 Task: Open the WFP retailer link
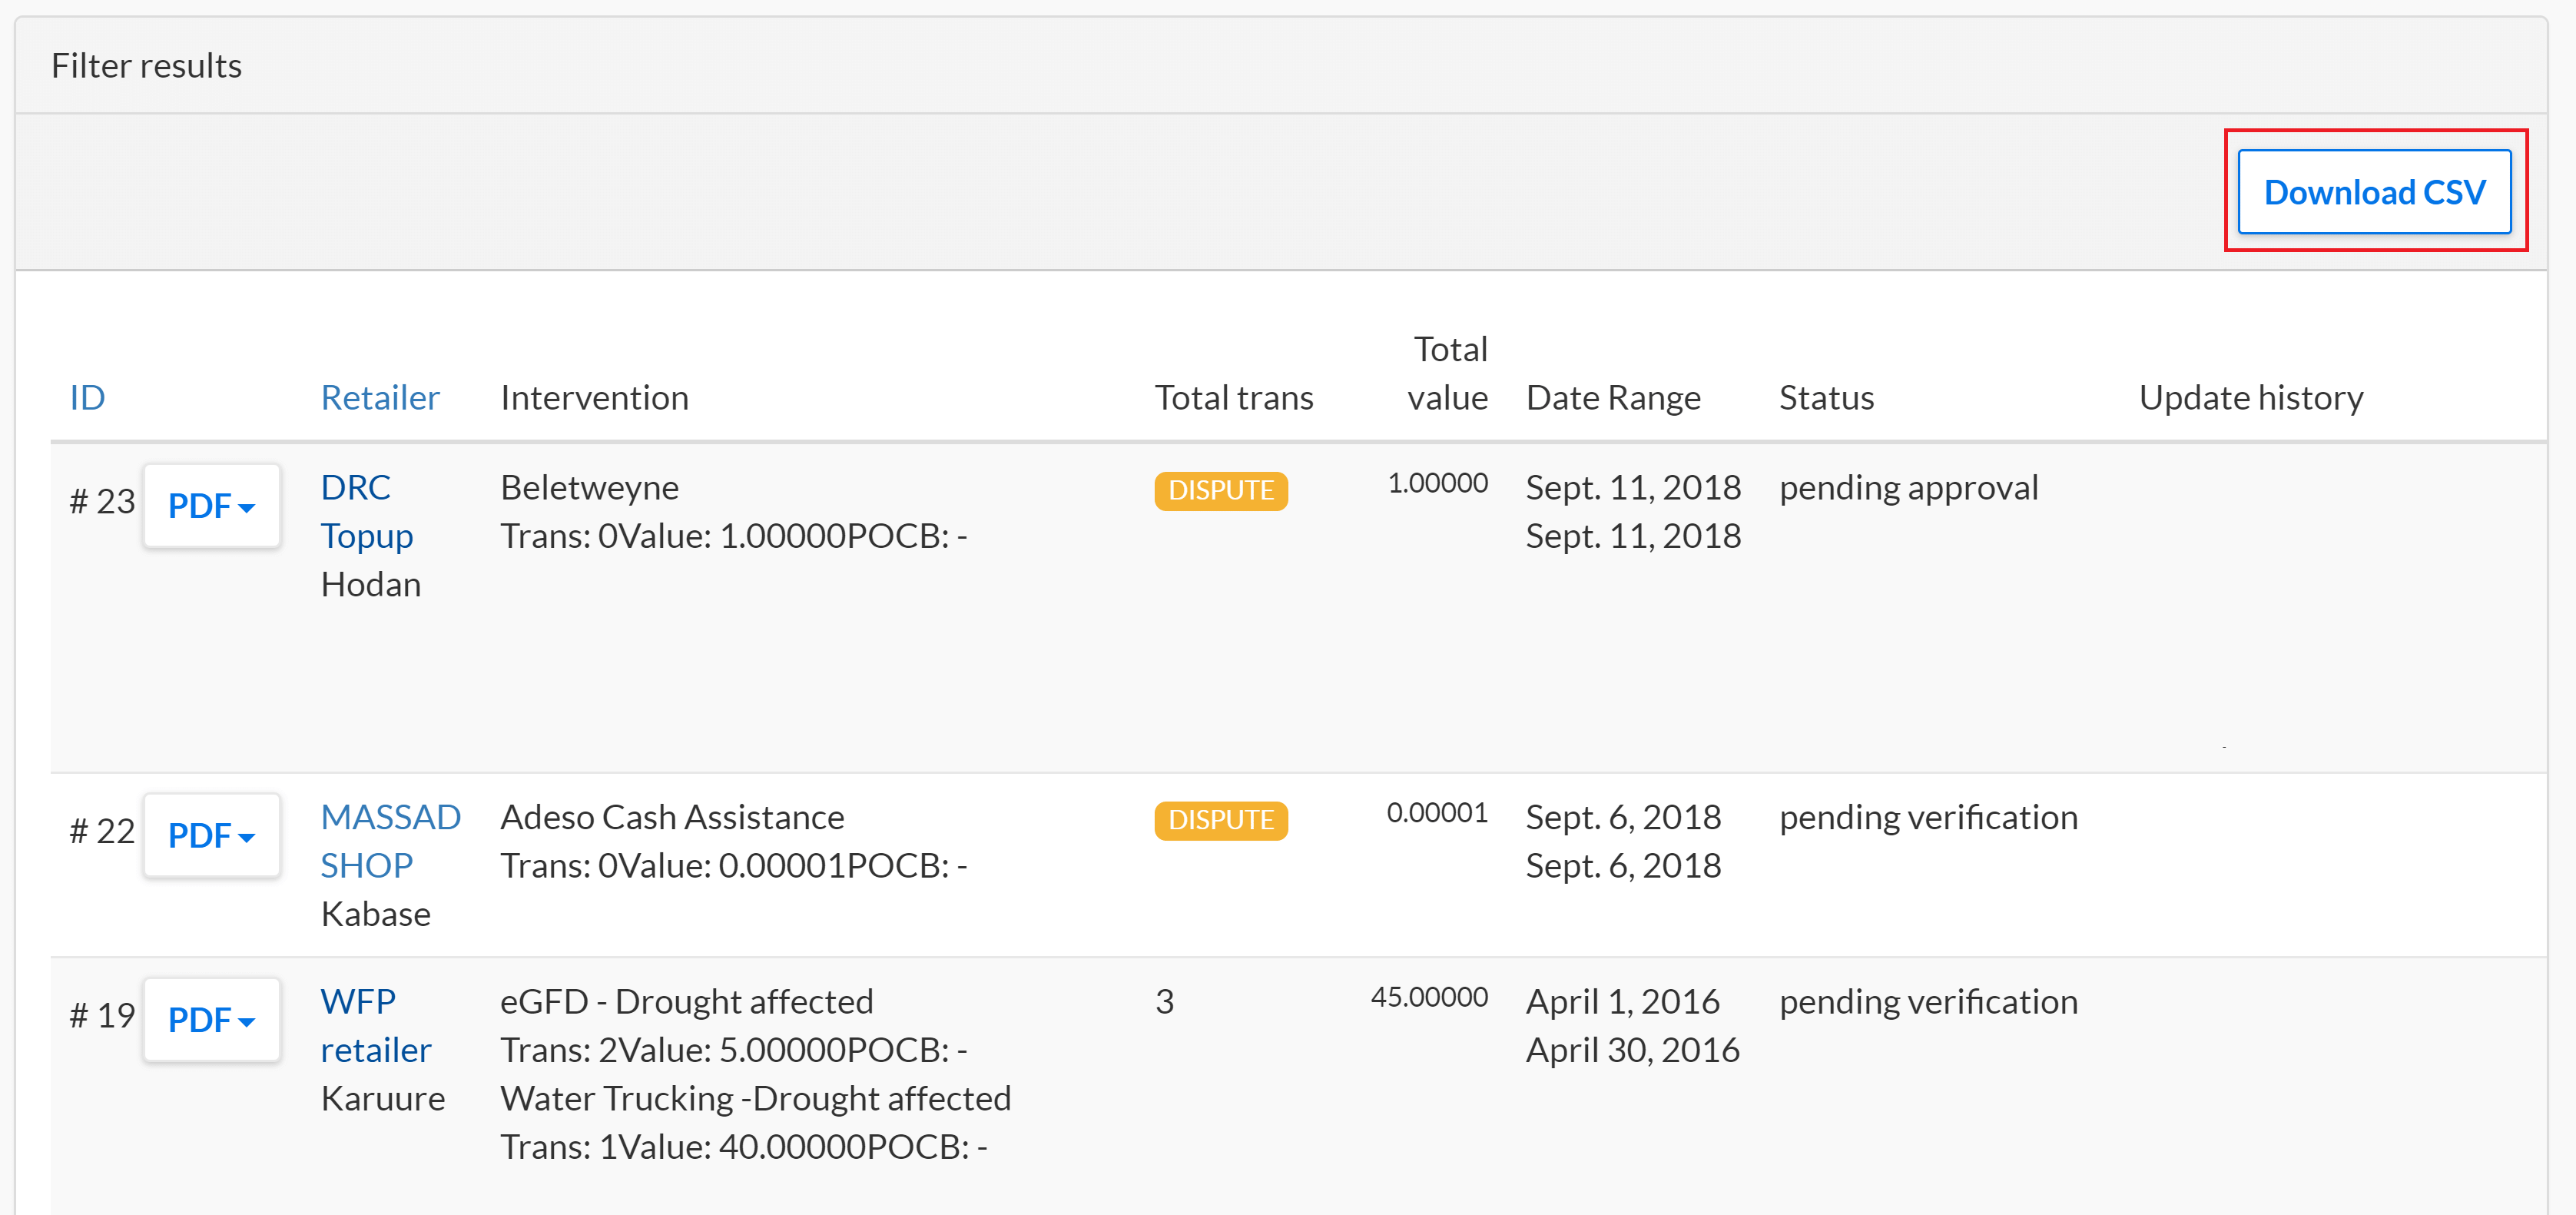pos(375,1025)
